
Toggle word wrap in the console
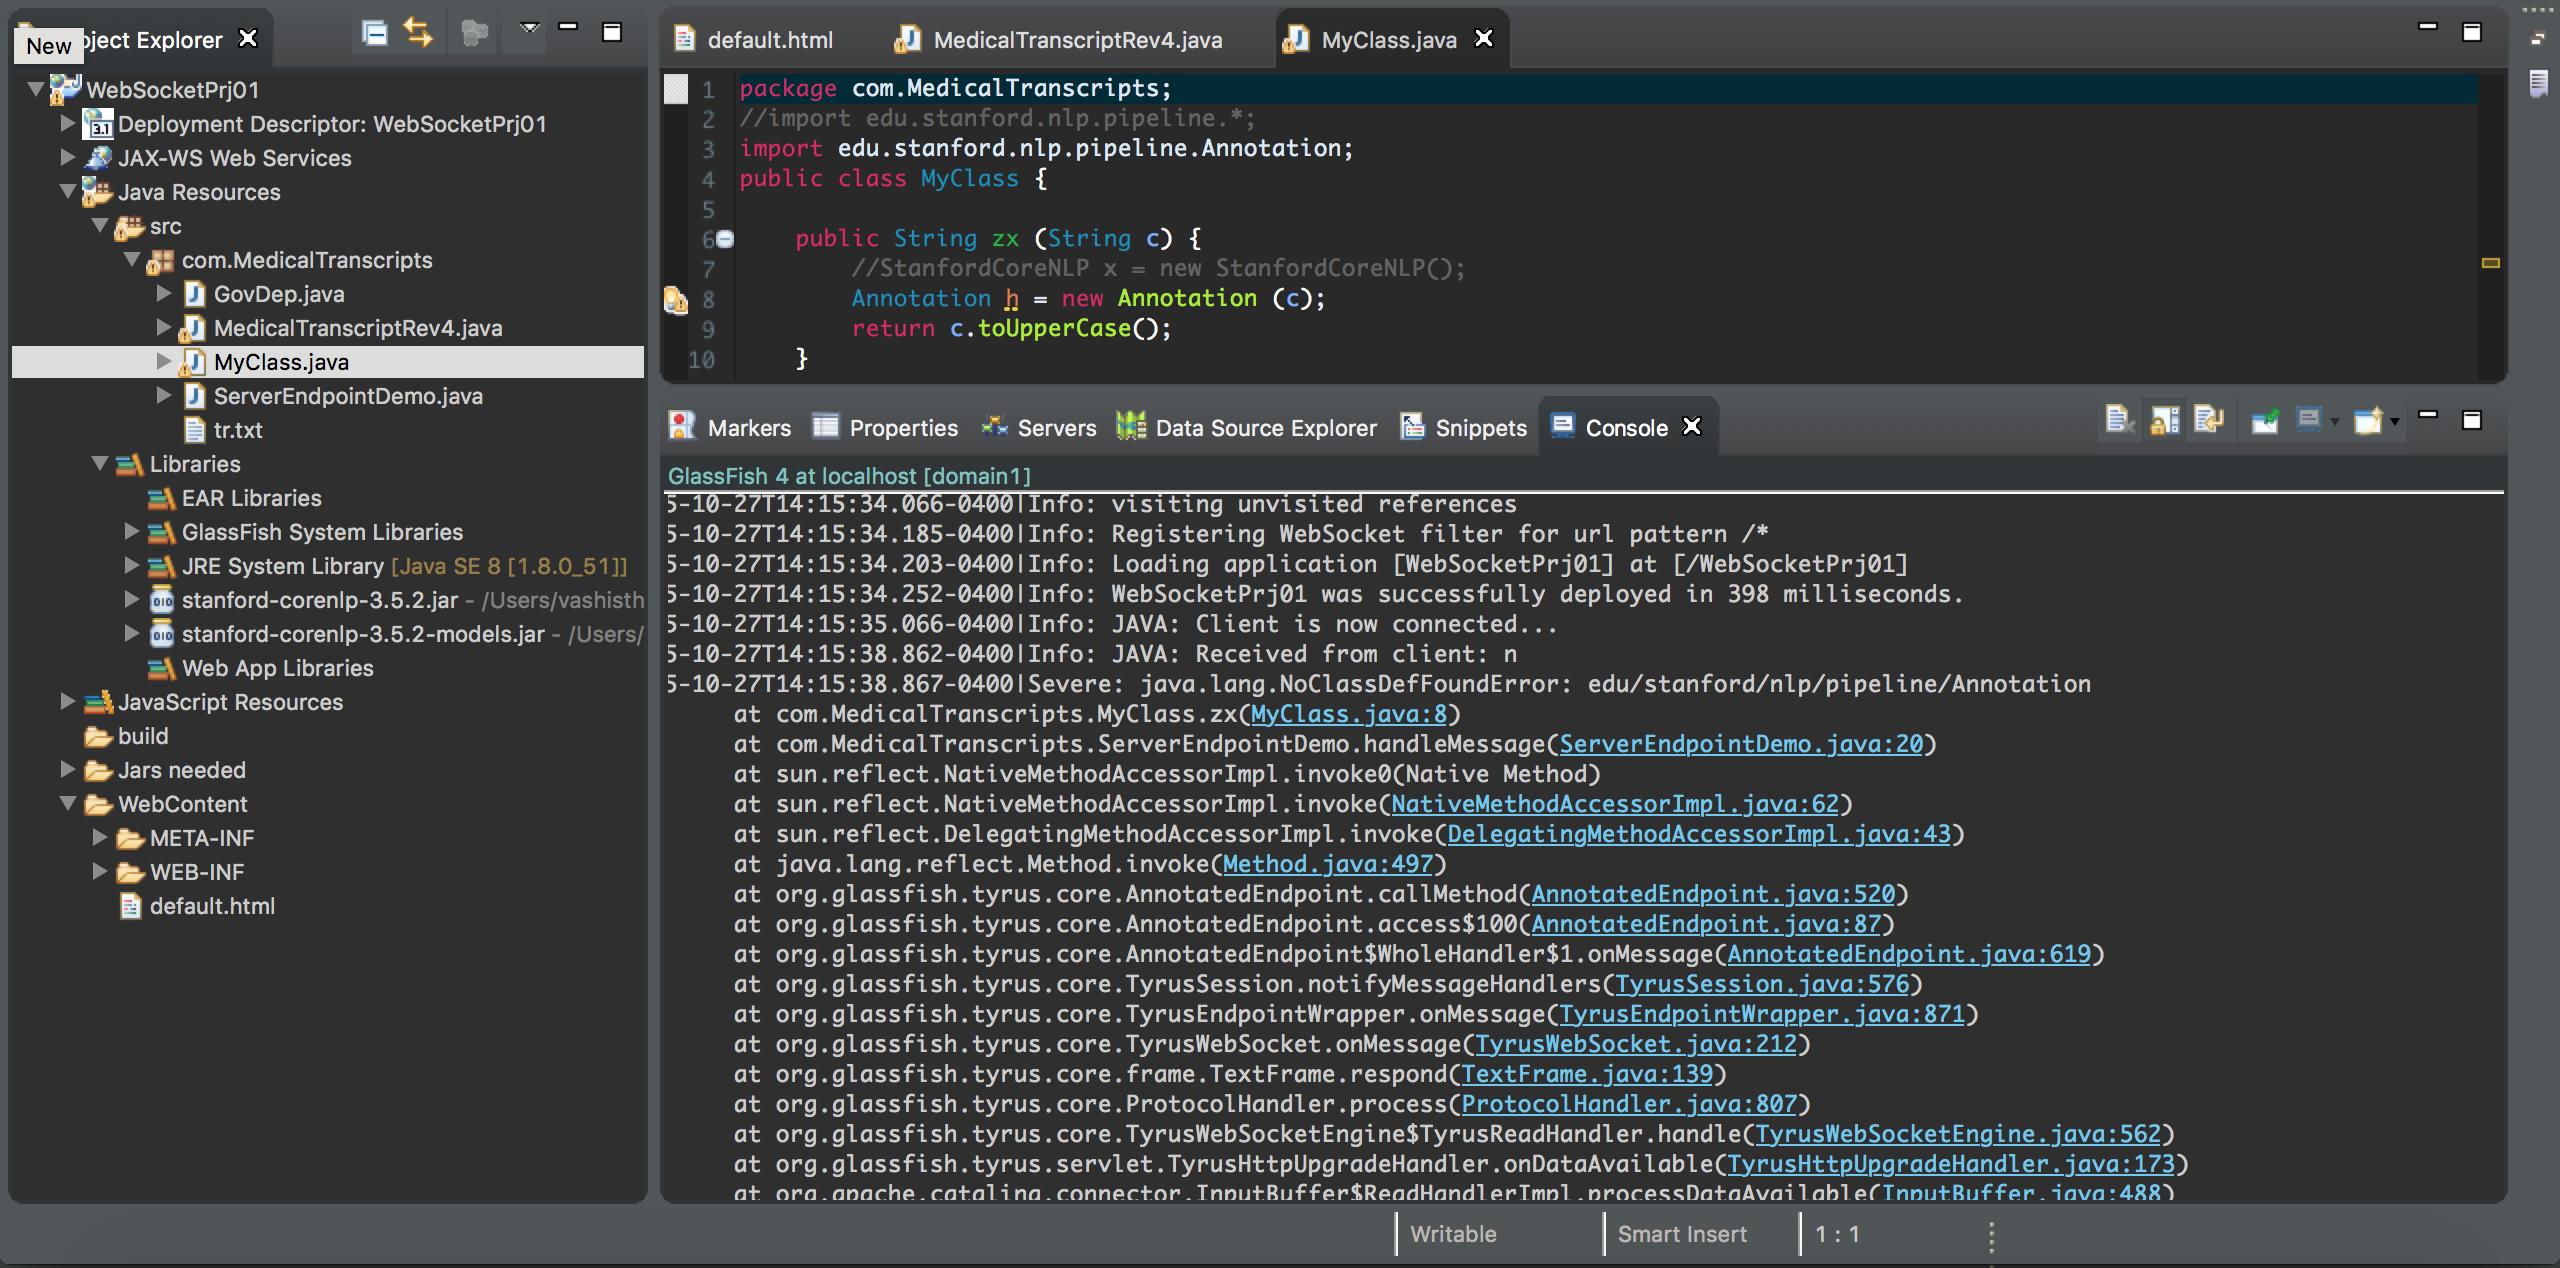[x=2211, y=420]
